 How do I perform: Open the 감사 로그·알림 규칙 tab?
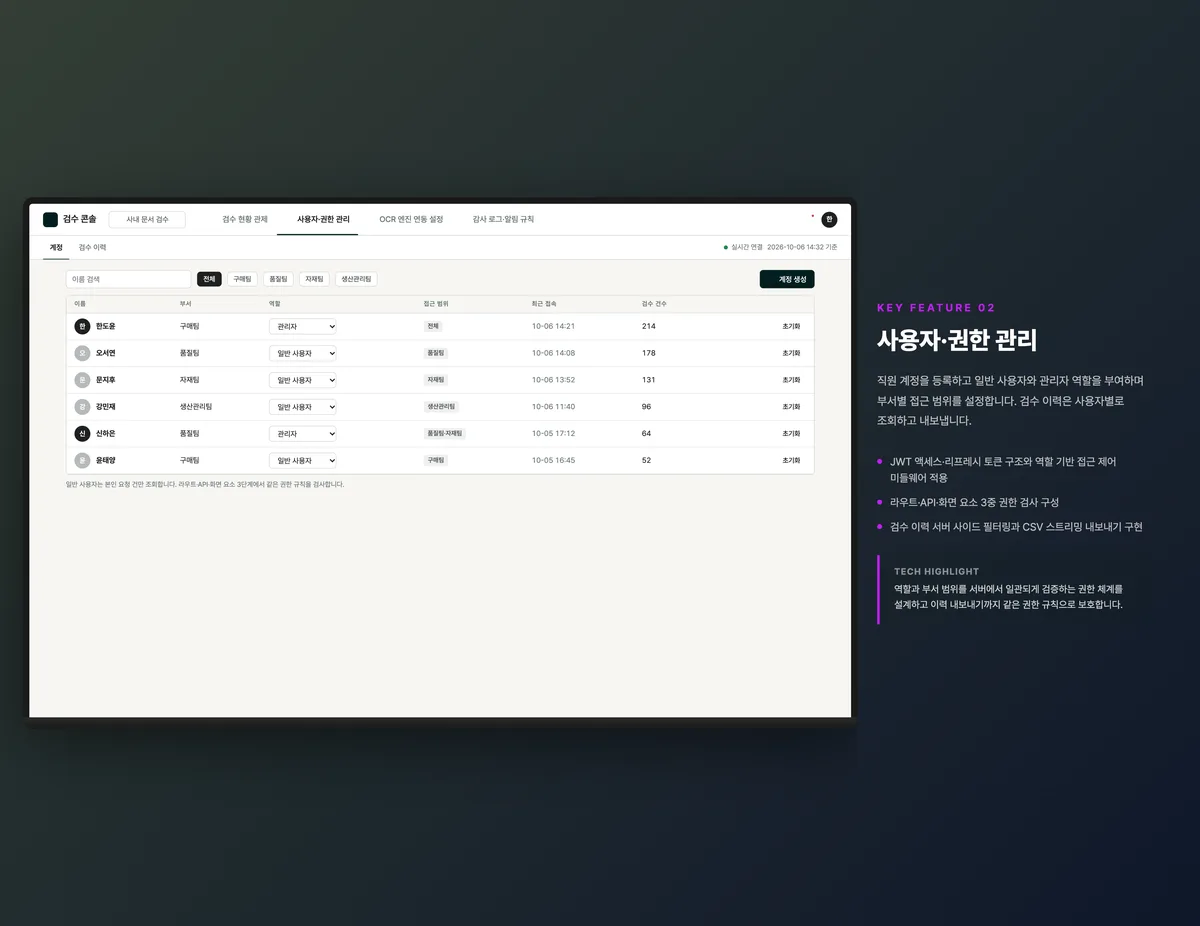[503, 219]
